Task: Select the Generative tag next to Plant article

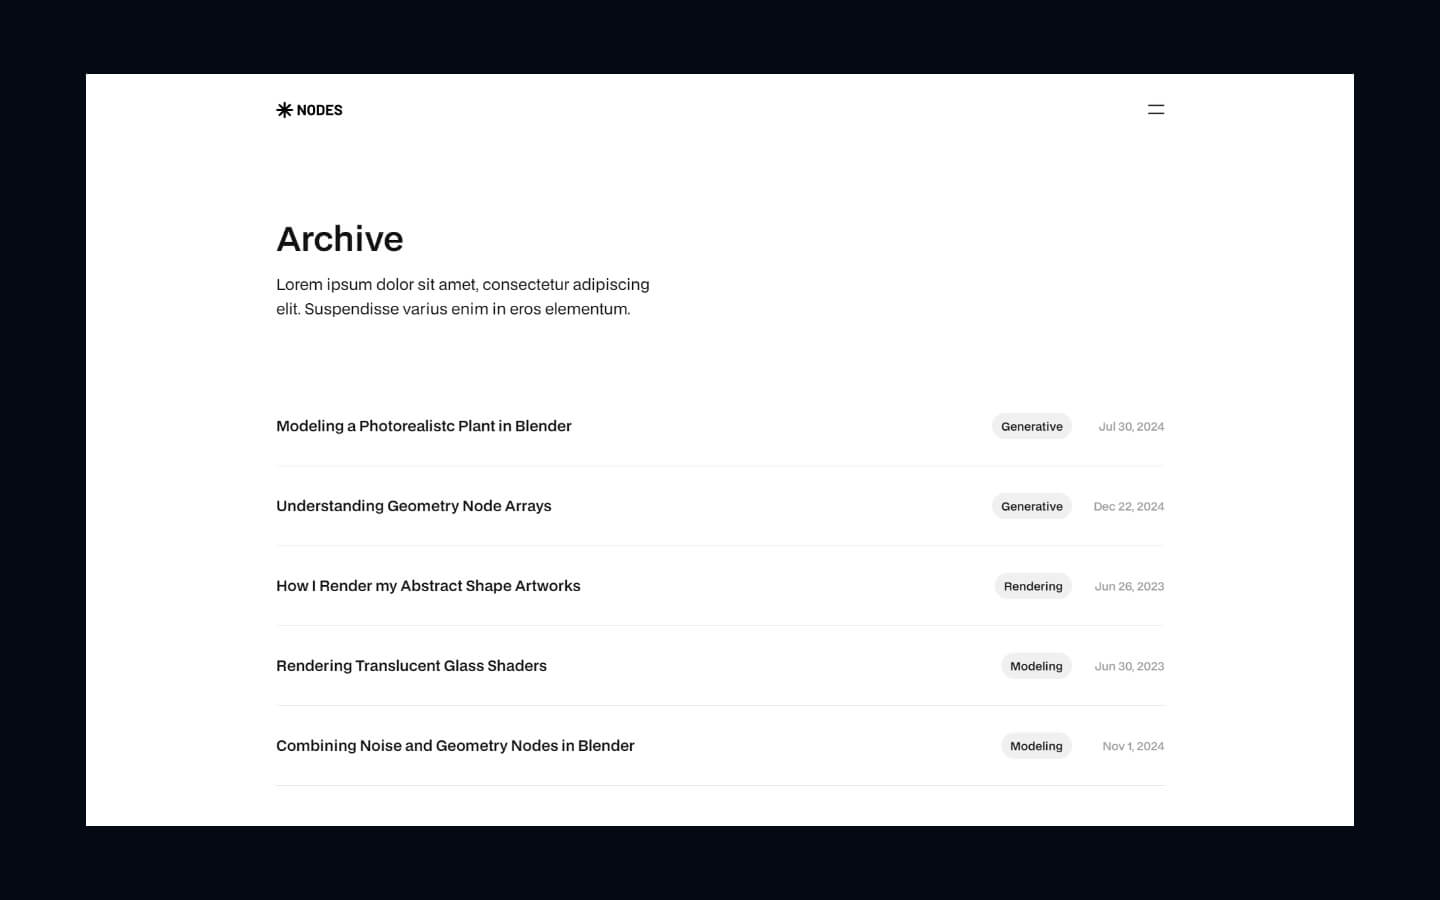Action: (x=1031, y=426)
